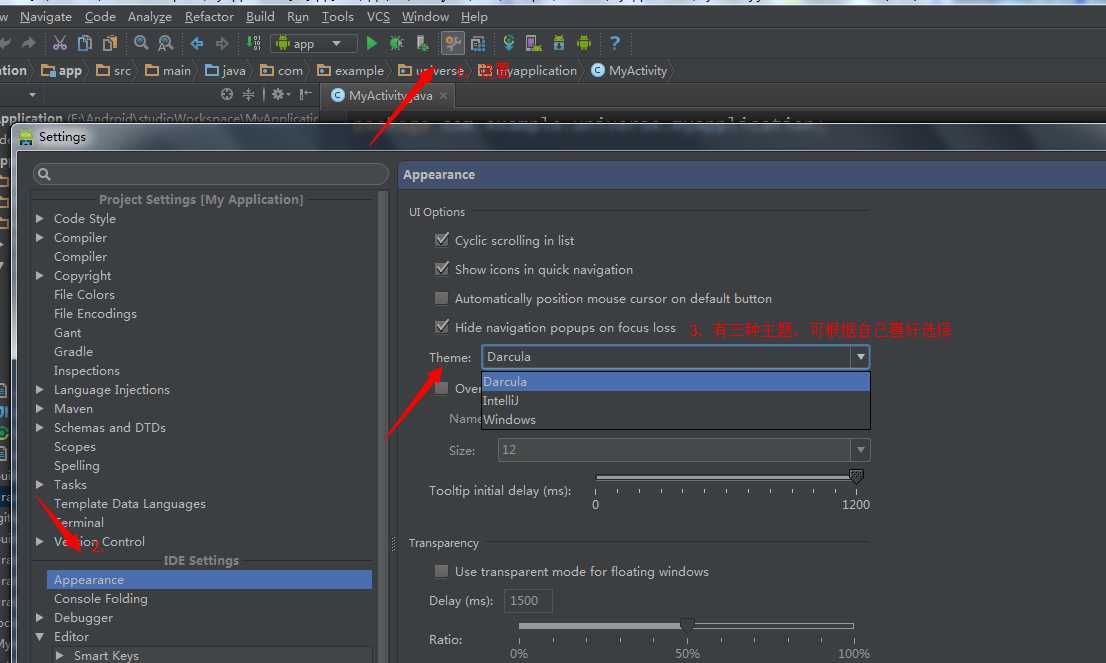Choose Darcula from the theme list

tap(676, 382)
